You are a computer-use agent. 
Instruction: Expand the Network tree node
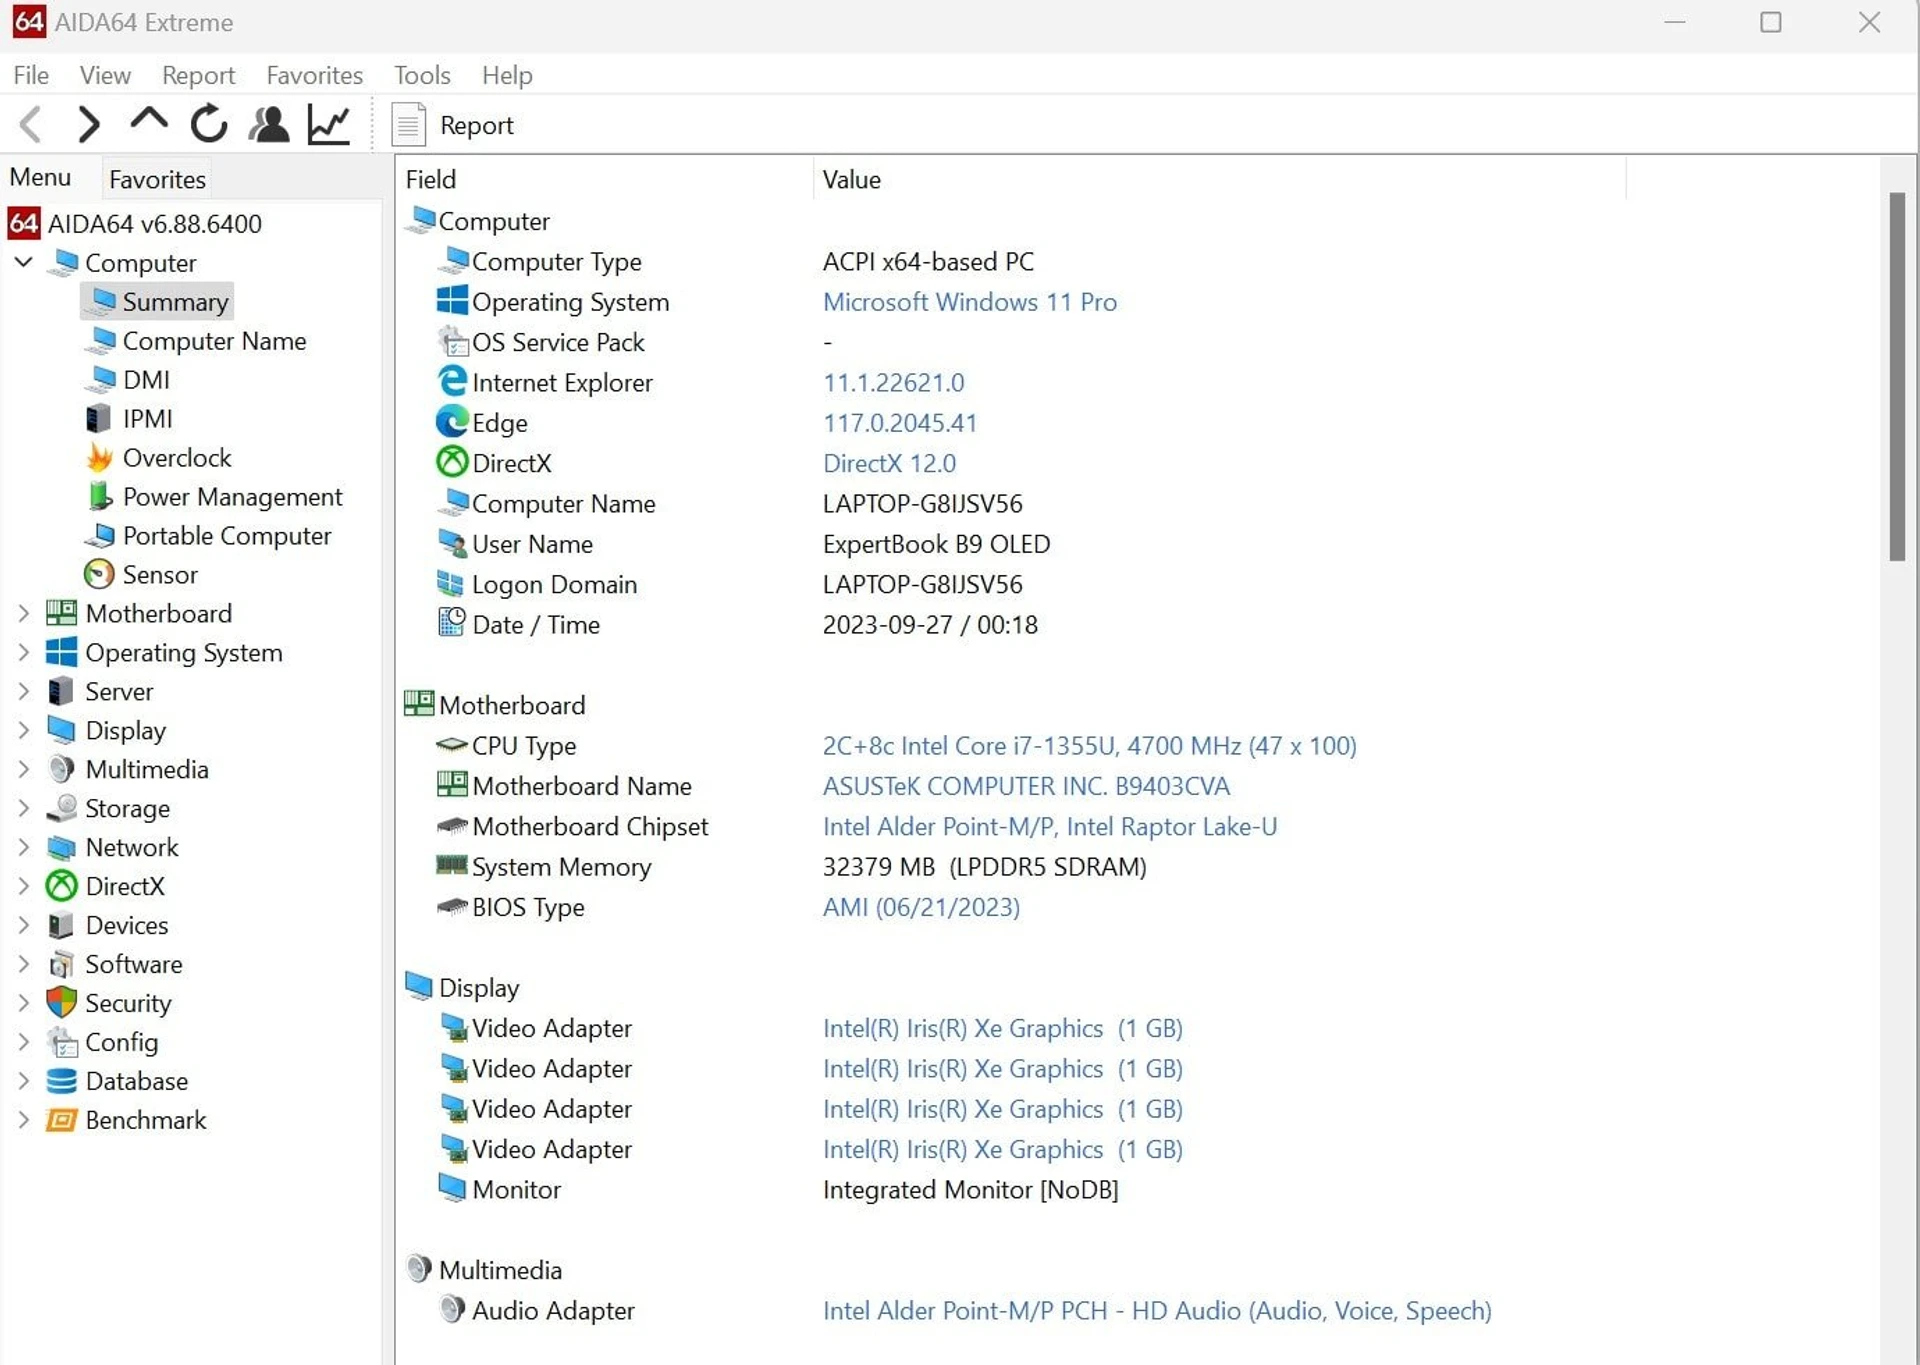point(24,847)
